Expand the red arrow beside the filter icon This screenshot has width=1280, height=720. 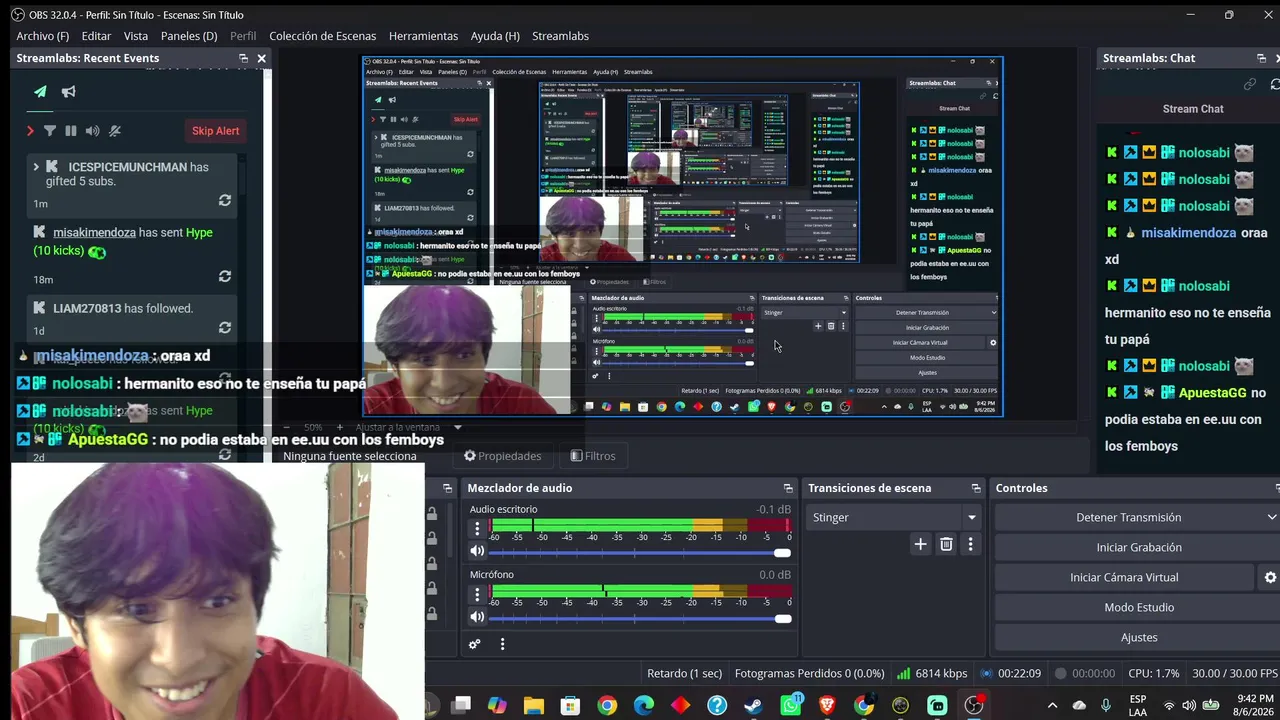click(x=31, y=131)
